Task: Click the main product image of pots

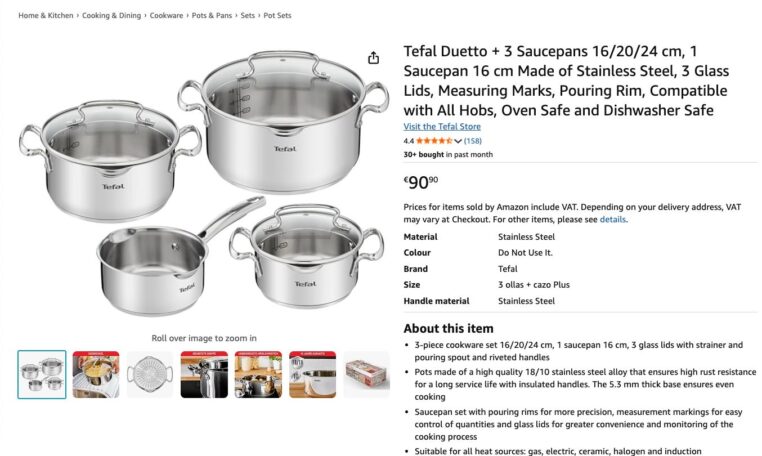Action: coord(204,182)
